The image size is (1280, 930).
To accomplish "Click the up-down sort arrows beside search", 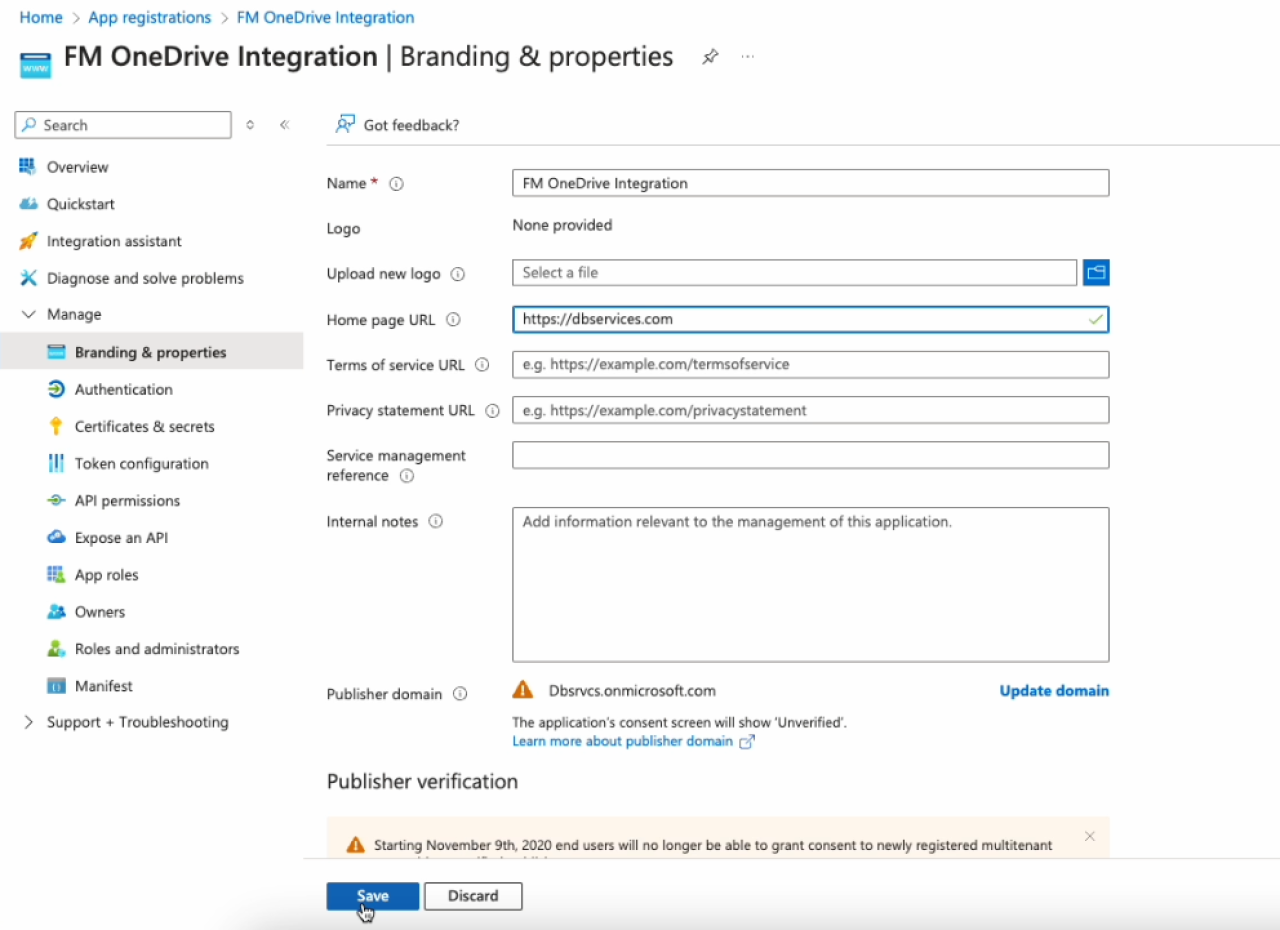I will [250, 125].
